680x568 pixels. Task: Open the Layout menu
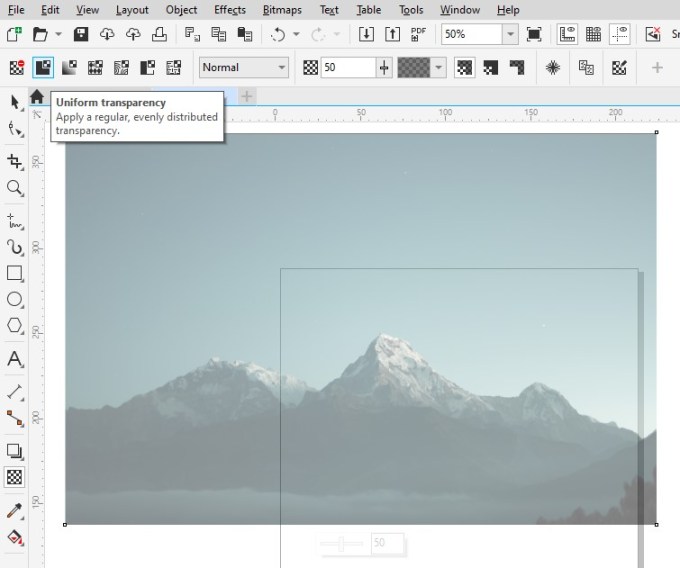pyautogui.click(x=132, y=10)
